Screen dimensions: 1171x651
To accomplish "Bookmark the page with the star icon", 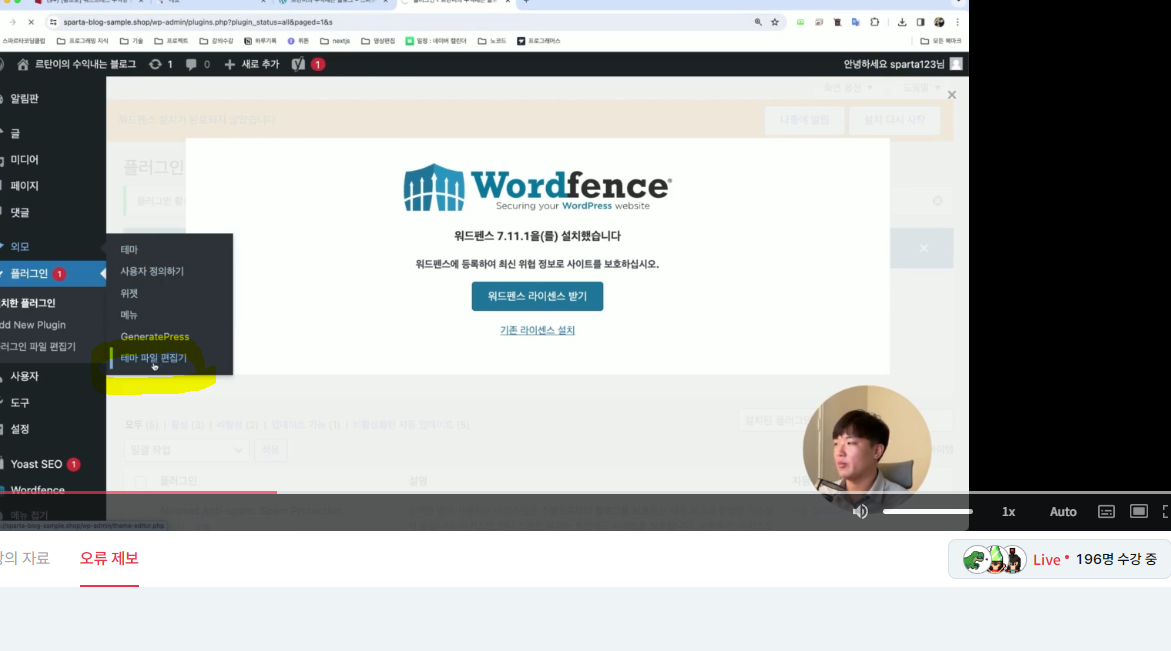I will tap(775, 22).
